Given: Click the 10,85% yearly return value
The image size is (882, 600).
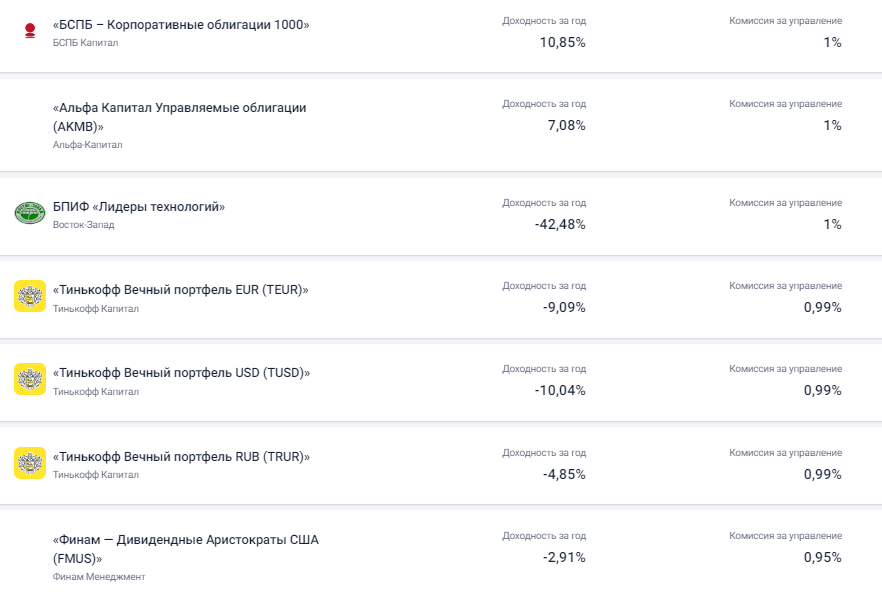Looking at the screenshot, I should click(x=562, y=42).
